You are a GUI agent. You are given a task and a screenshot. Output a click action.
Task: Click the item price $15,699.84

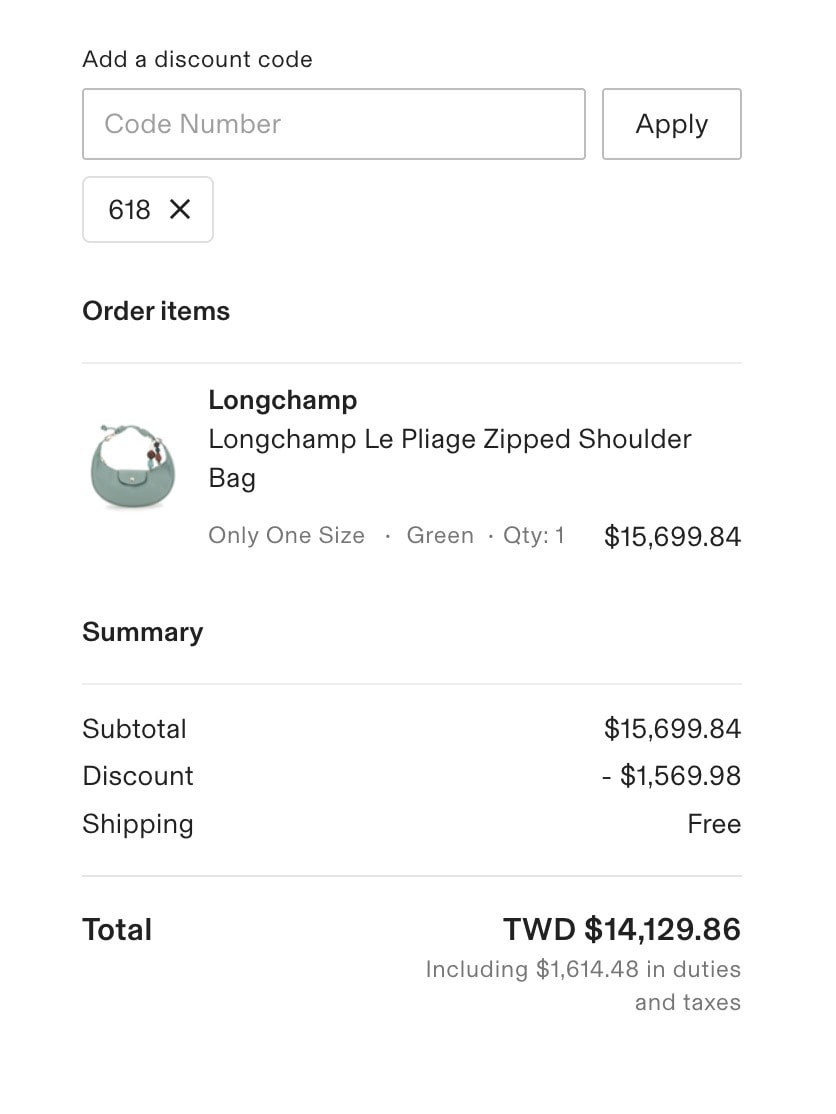coord(672,537)
